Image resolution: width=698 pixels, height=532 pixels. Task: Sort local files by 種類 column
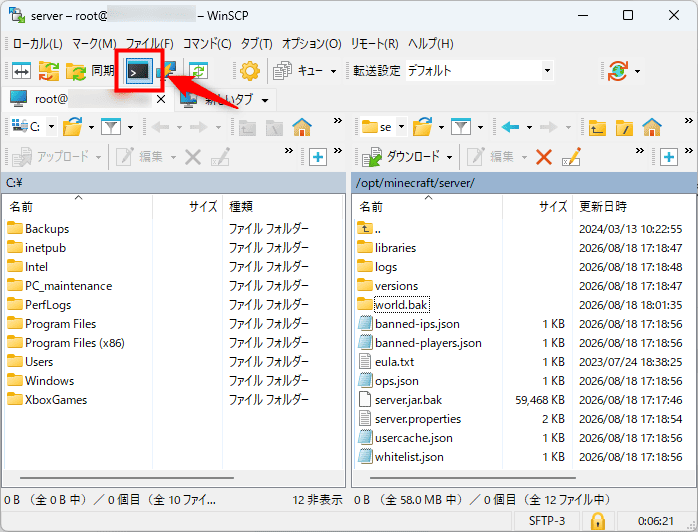click(x=283, y=207)
